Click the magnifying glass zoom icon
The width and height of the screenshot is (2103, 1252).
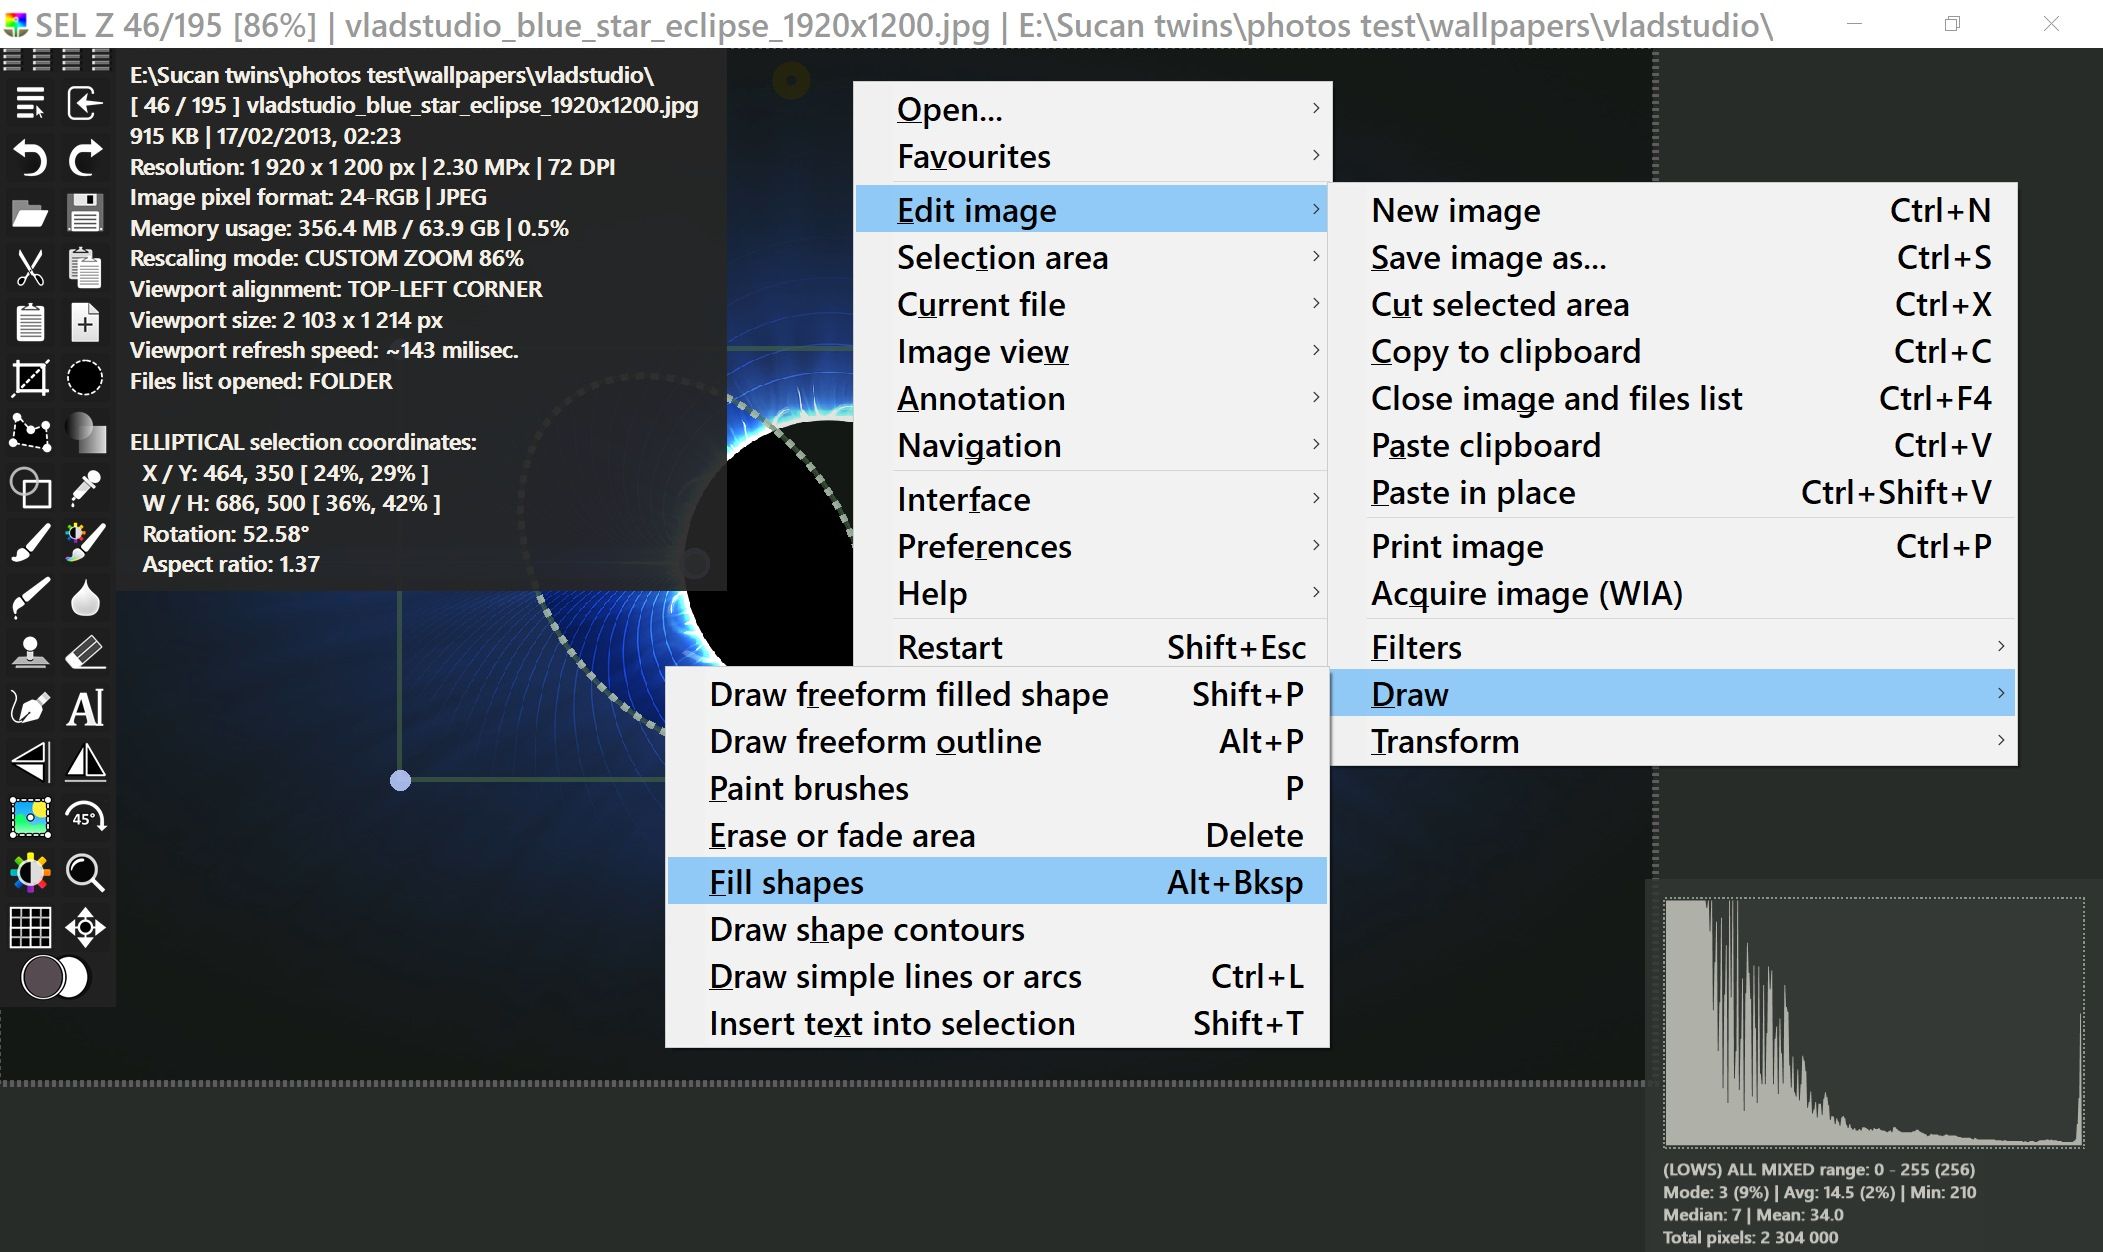pos(86,873)
